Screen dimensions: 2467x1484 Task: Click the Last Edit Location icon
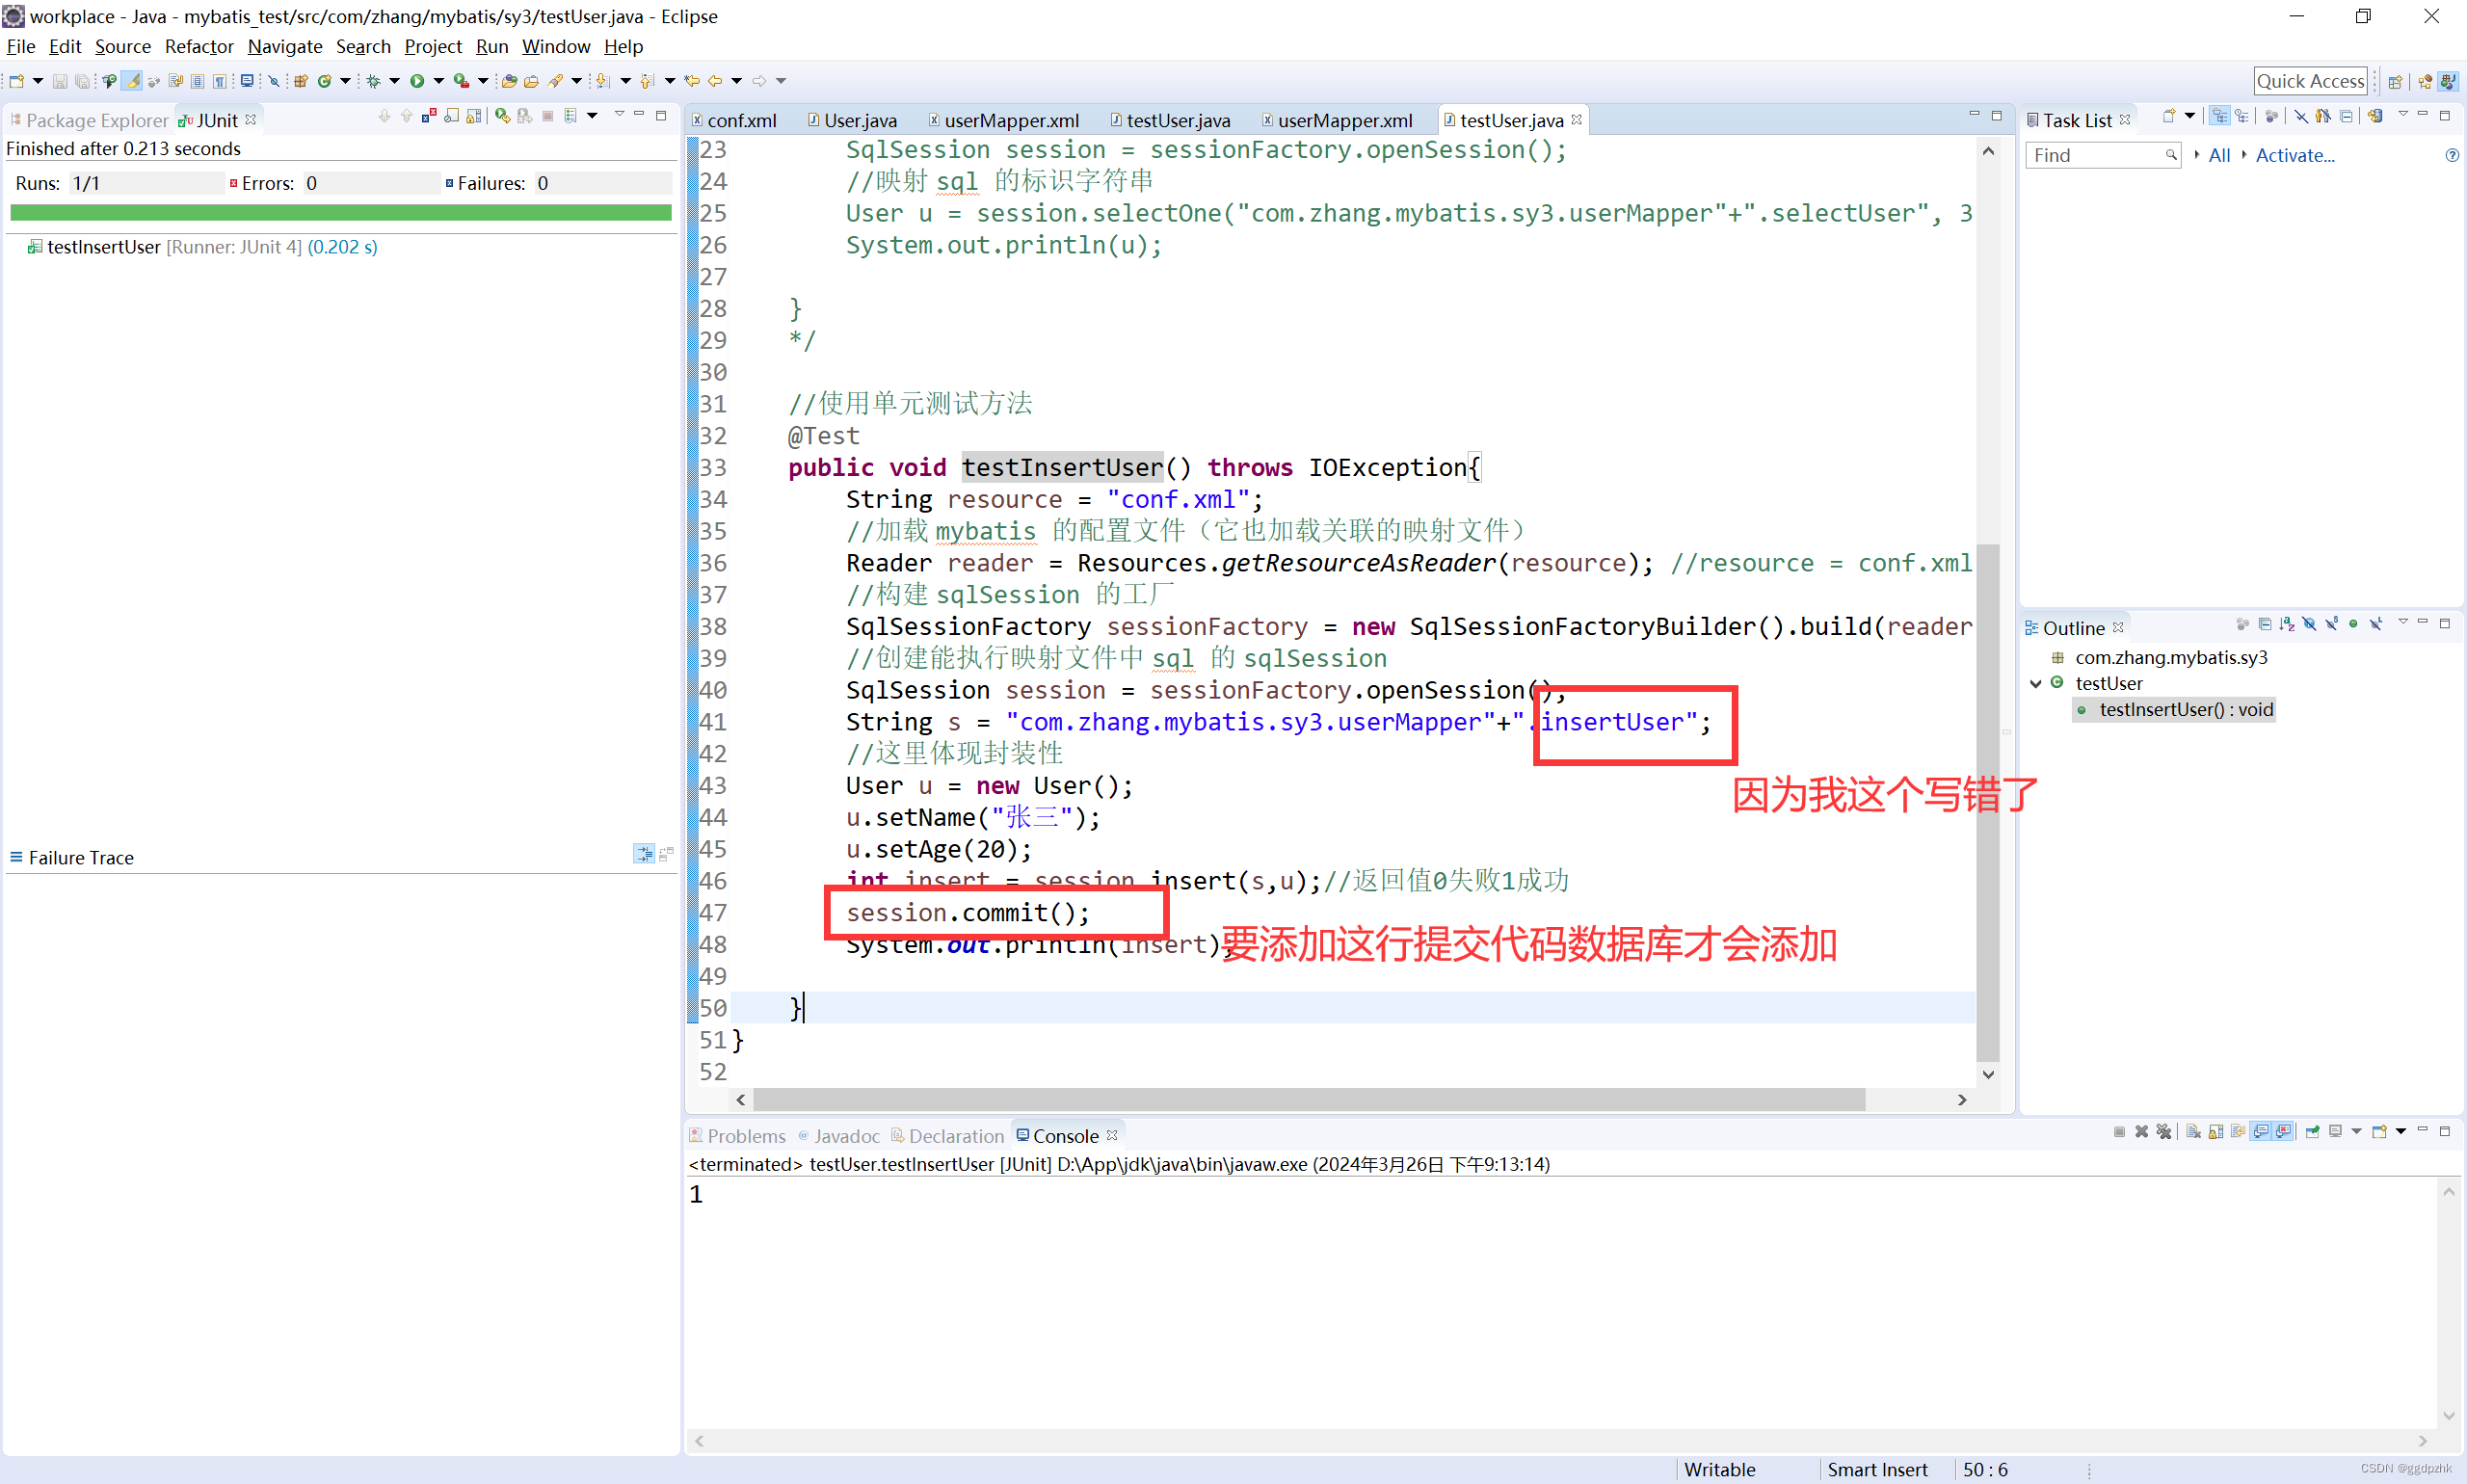click(692, 81)
